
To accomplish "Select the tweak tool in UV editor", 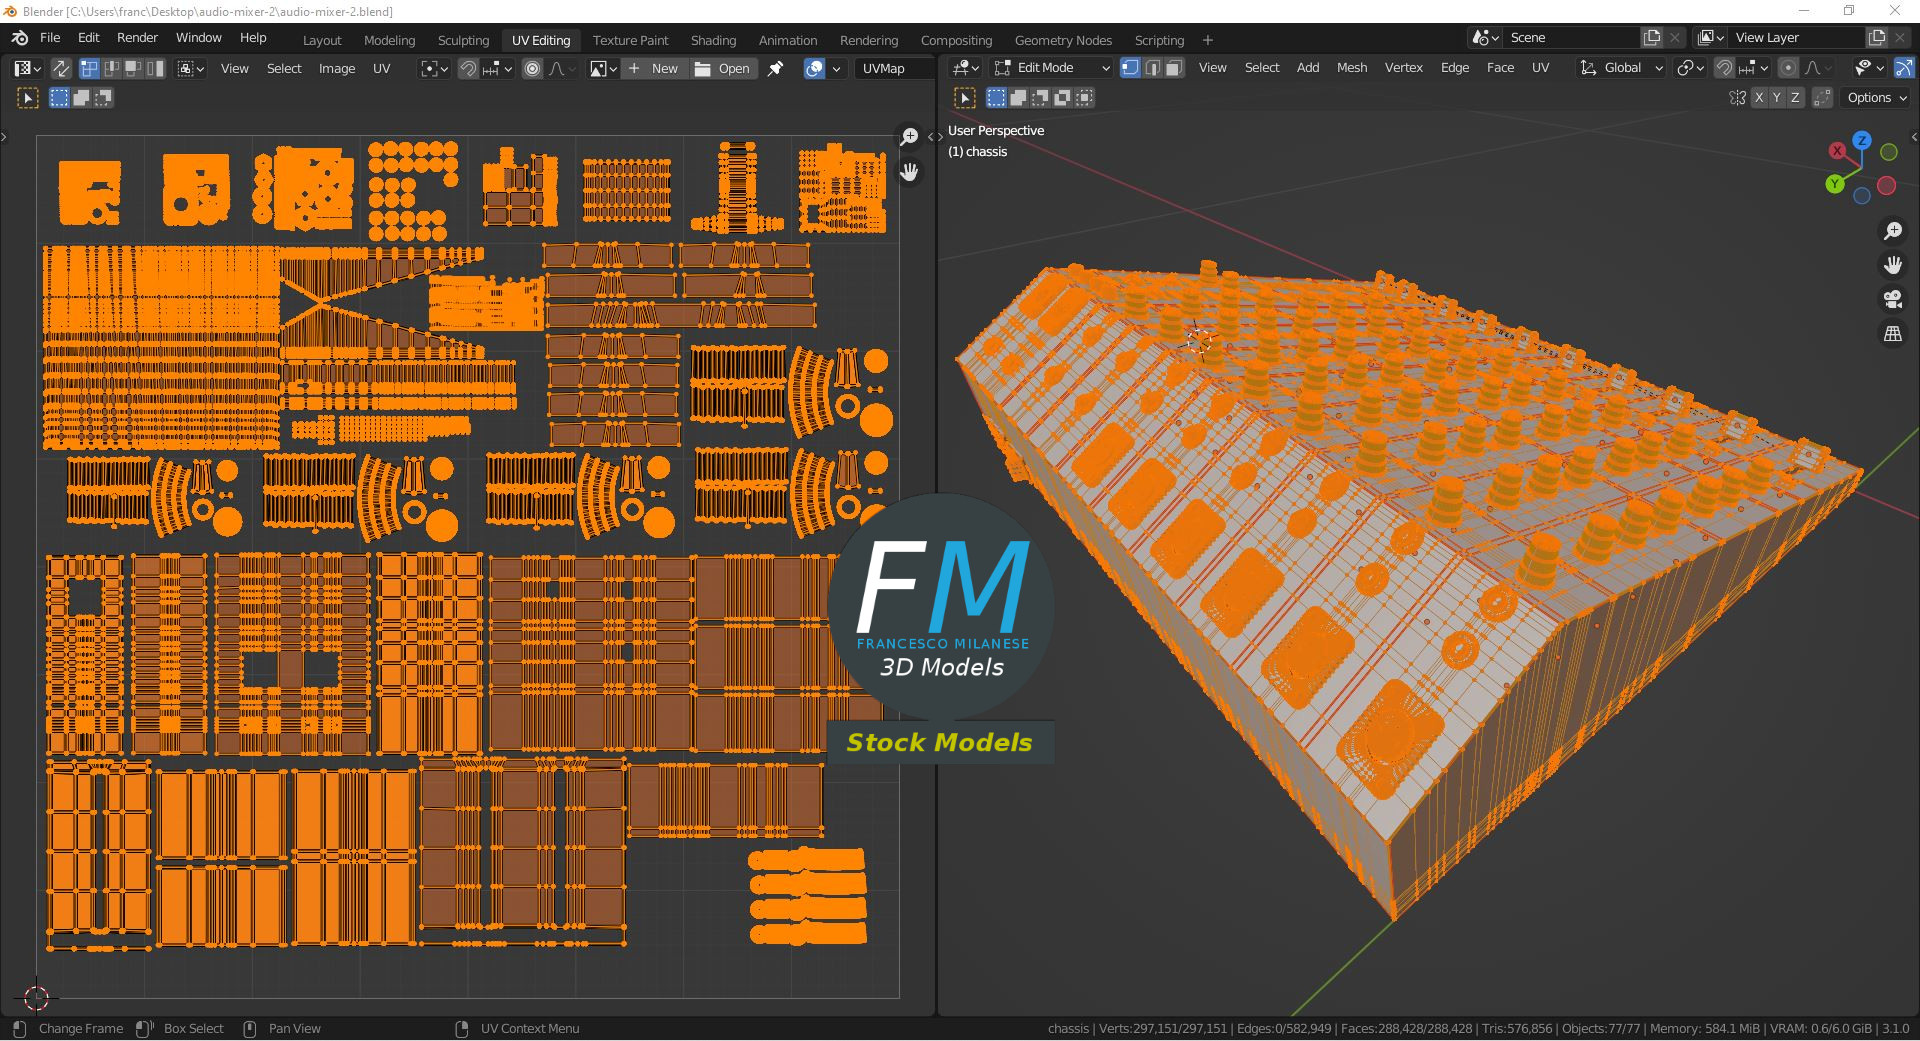I will click(28, 98).
